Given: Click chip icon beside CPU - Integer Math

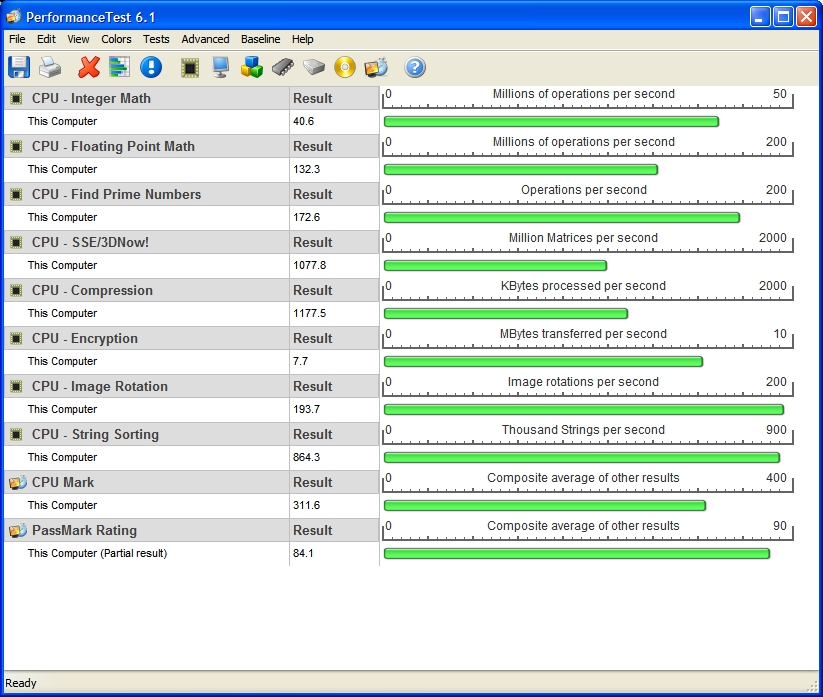Looking at the screenshot, I should tap(16, 98).
